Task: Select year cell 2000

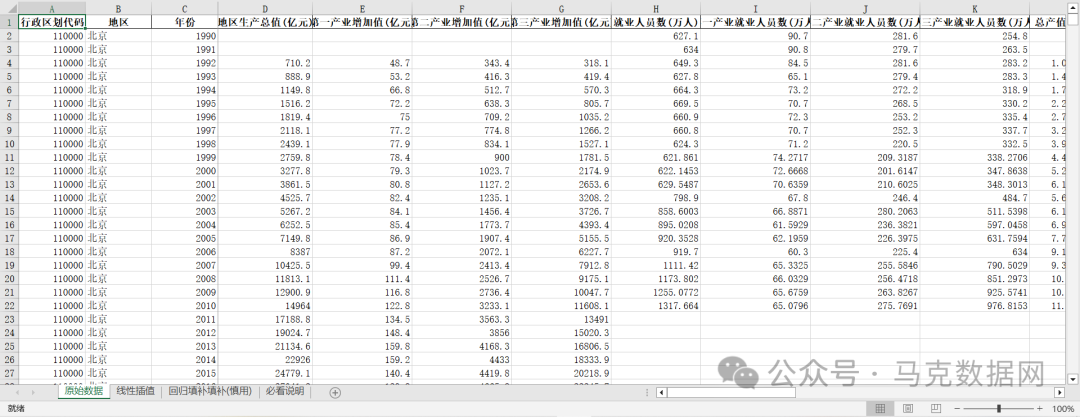Action: click(x=185, y=171)
